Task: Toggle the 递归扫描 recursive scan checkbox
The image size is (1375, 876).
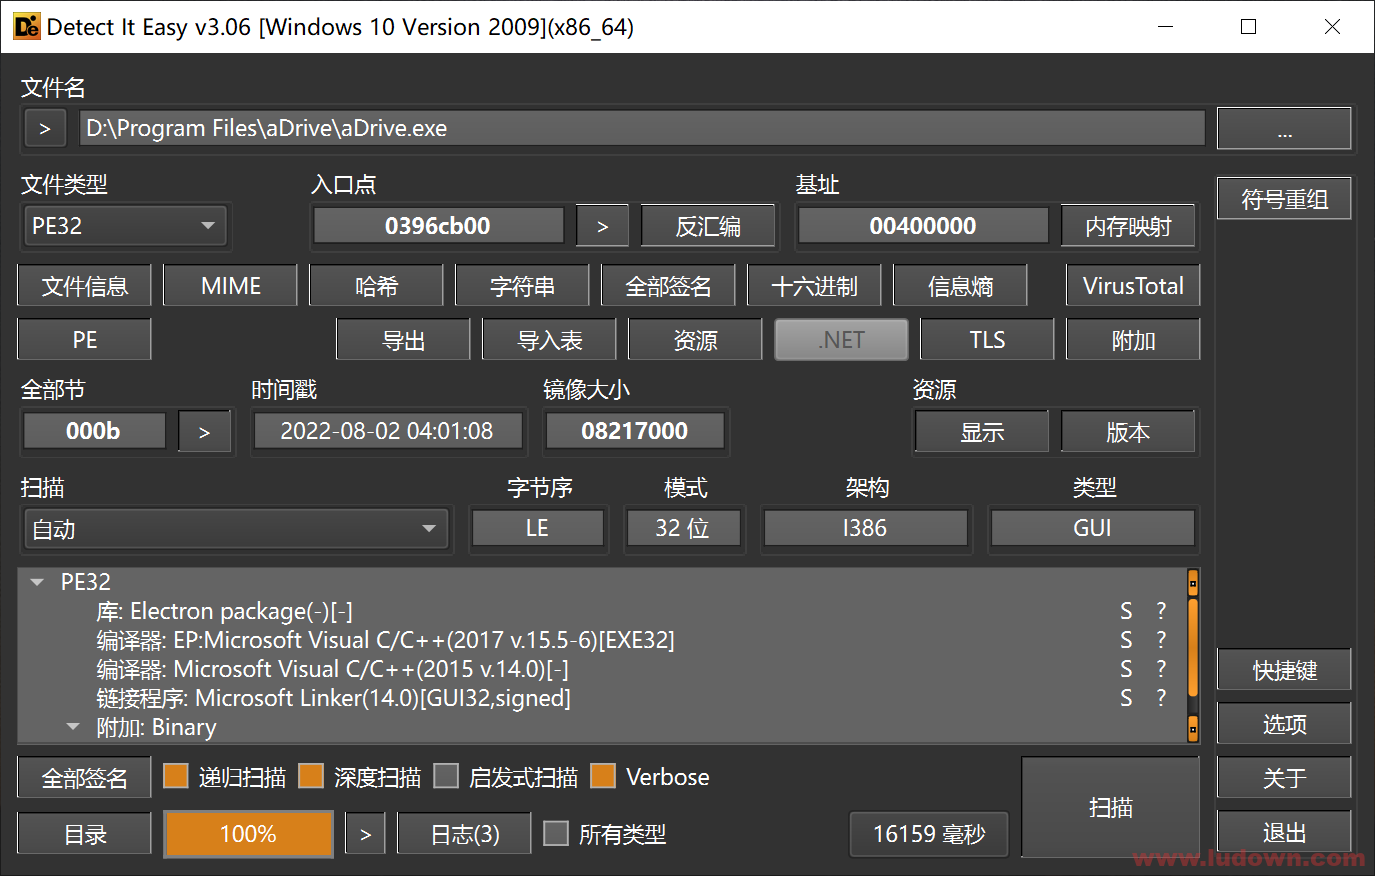Action: tap(176, 776)
